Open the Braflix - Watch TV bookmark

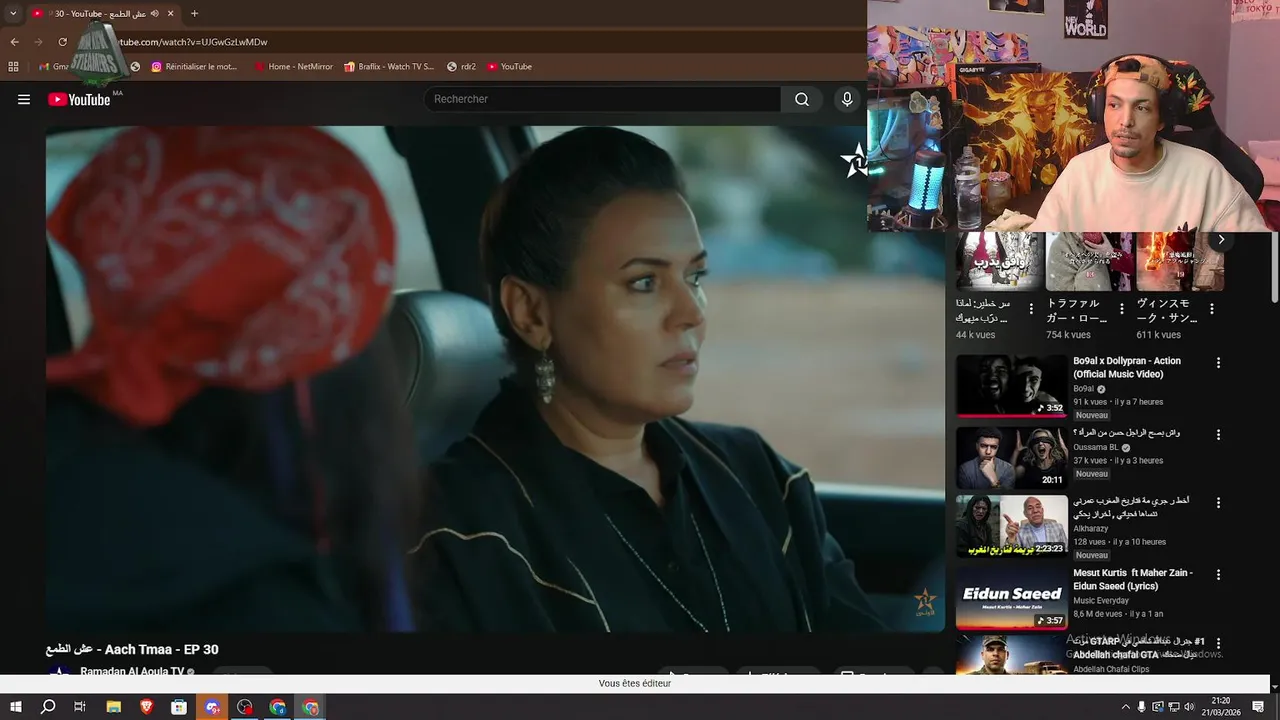point(389,67)
